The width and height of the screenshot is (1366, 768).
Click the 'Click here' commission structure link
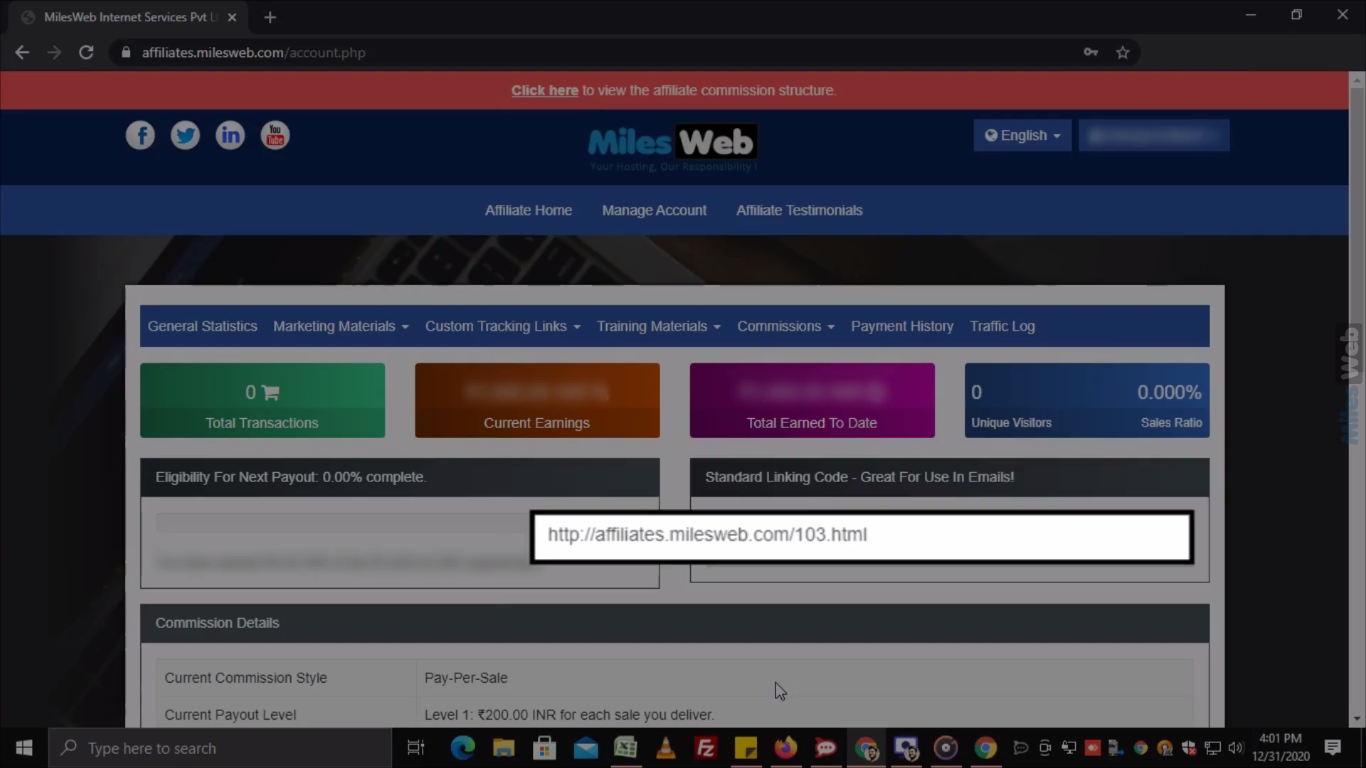544,90
